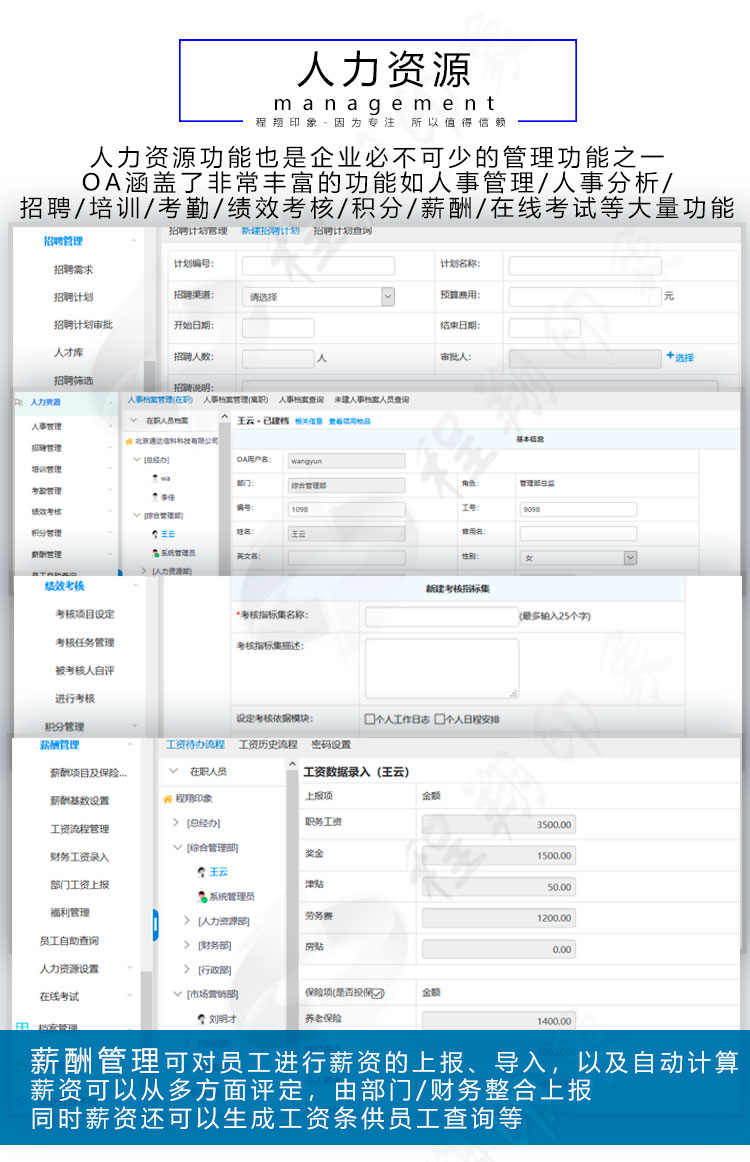Open 员工自助查询 in the sidebar
This screenshot has width=750, height=1162.
point(69,941)
